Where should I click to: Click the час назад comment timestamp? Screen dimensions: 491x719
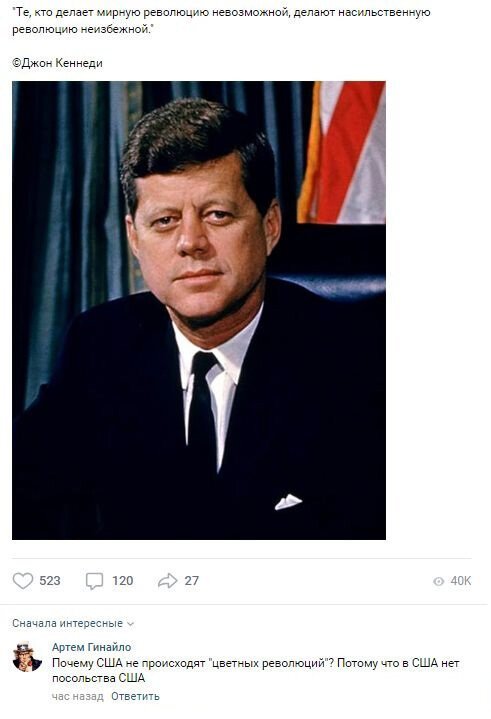pyautogui.click(x=77, y=697)
